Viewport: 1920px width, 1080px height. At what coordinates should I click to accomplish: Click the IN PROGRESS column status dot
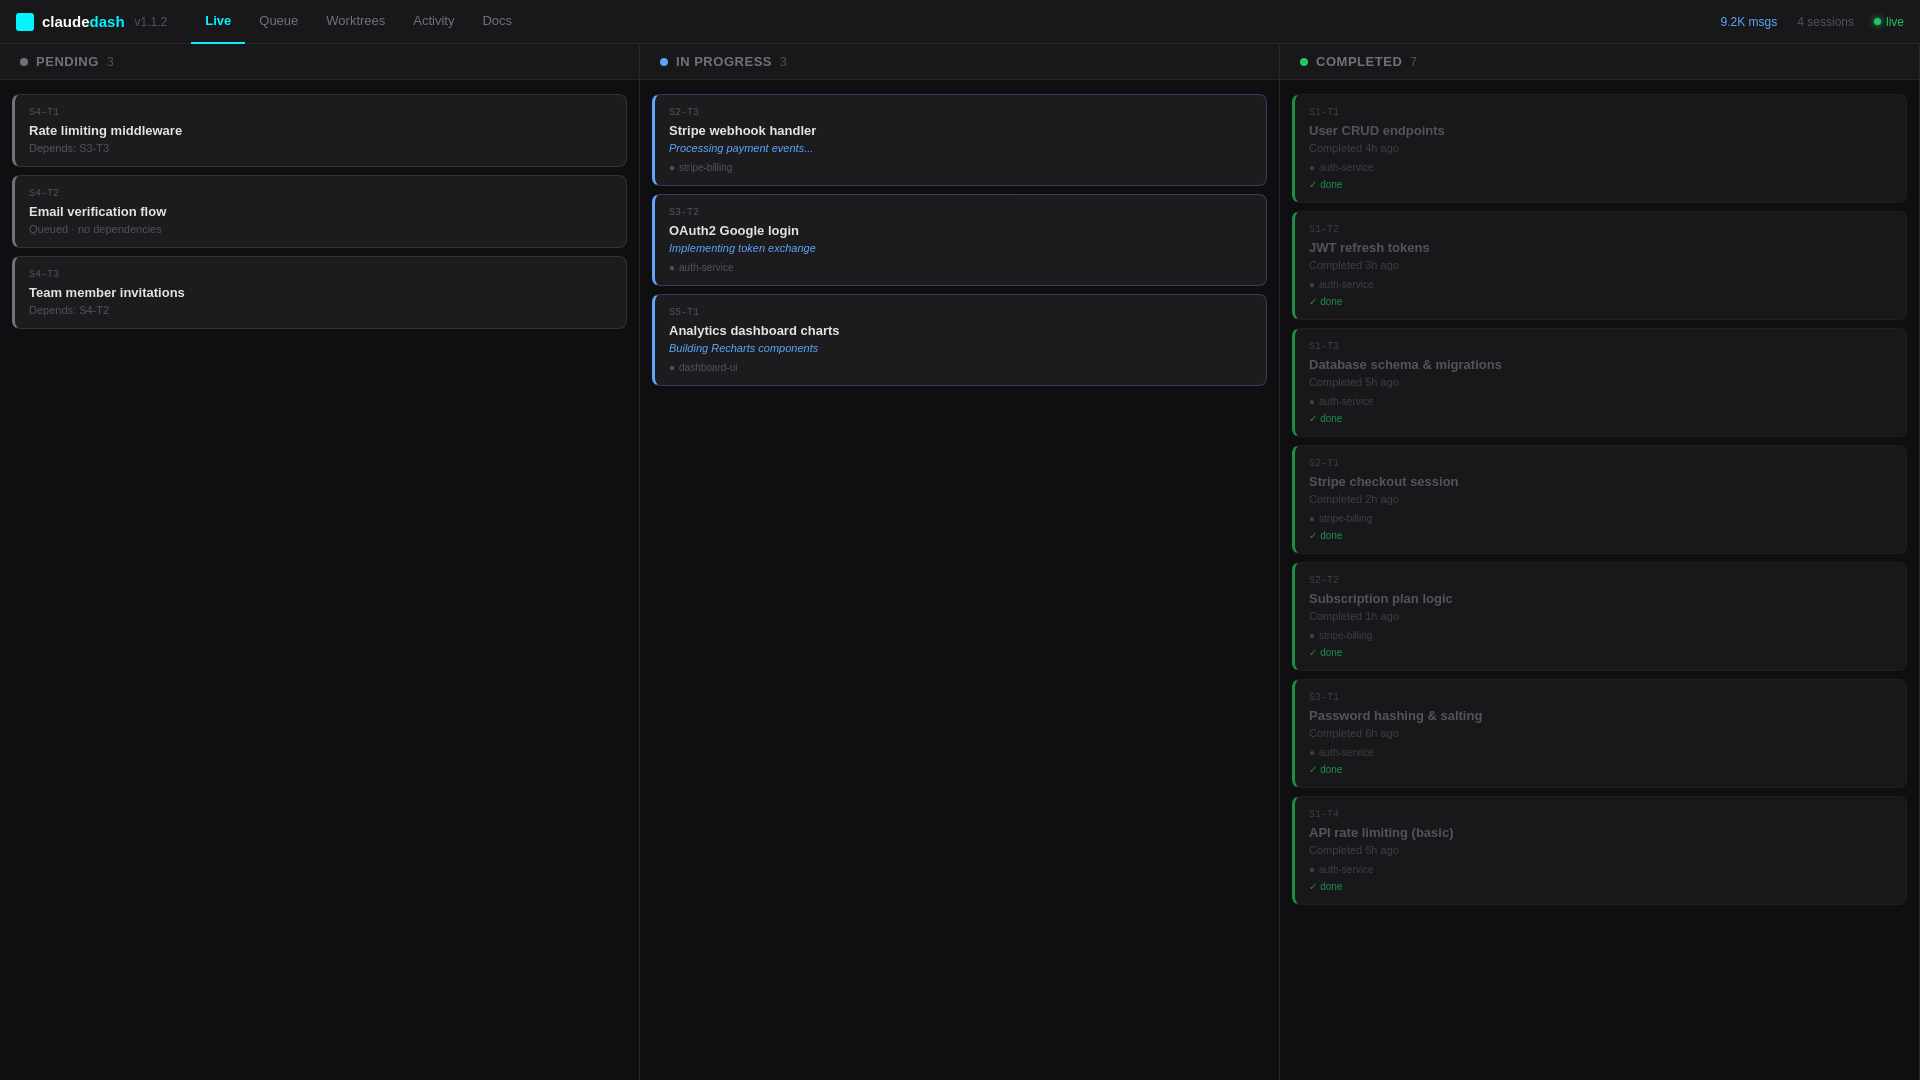click(x=664, y=61)
